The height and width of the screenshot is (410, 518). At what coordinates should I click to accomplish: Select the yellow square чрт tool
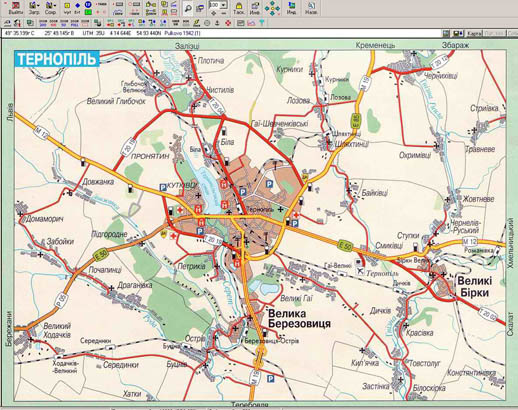click(x=67, y=6)
